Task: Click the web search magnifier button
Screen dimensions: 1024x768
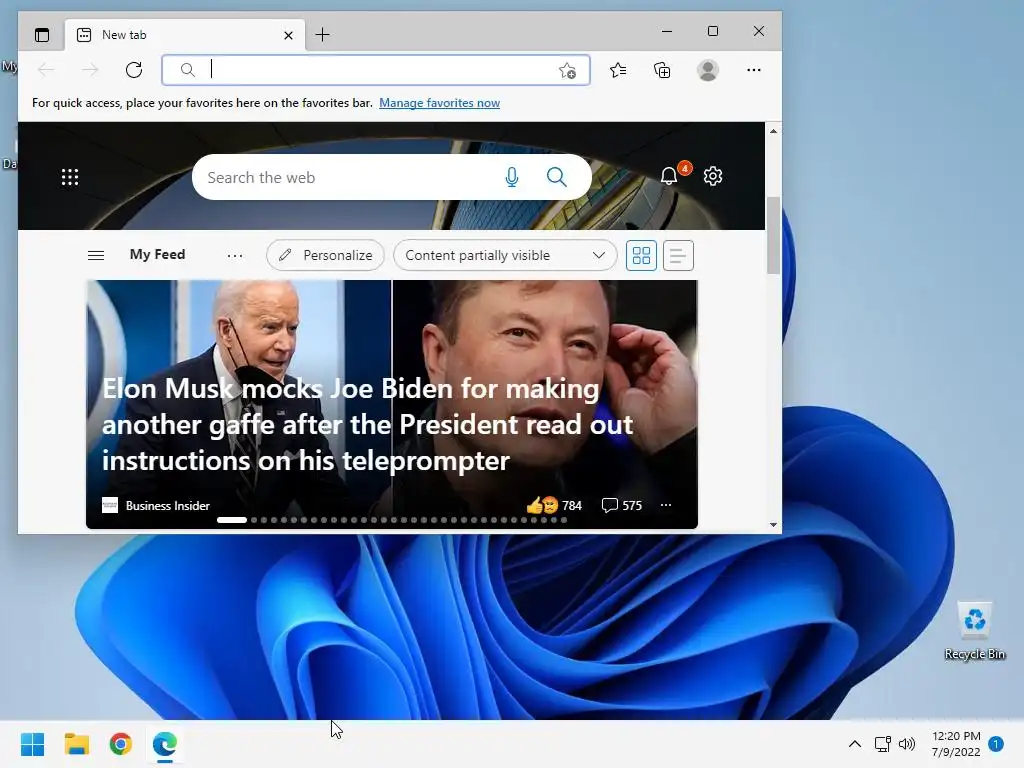Action: (556, 177)
